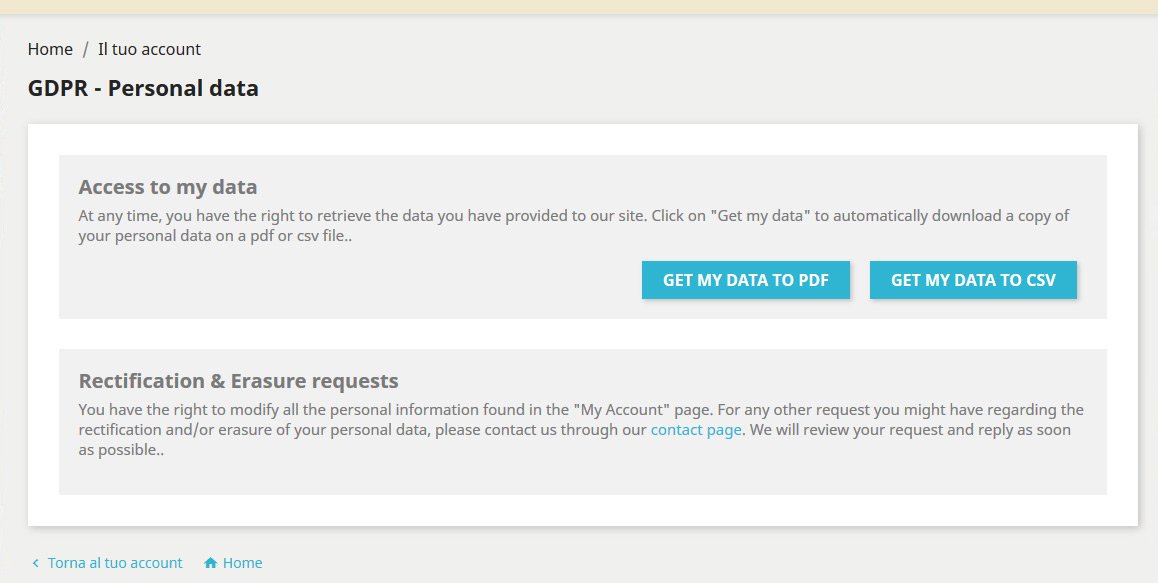Download personal data with GET MY DATA TO PDF
Viewport: 1158px width, 583px height.
tap(745, 280)
